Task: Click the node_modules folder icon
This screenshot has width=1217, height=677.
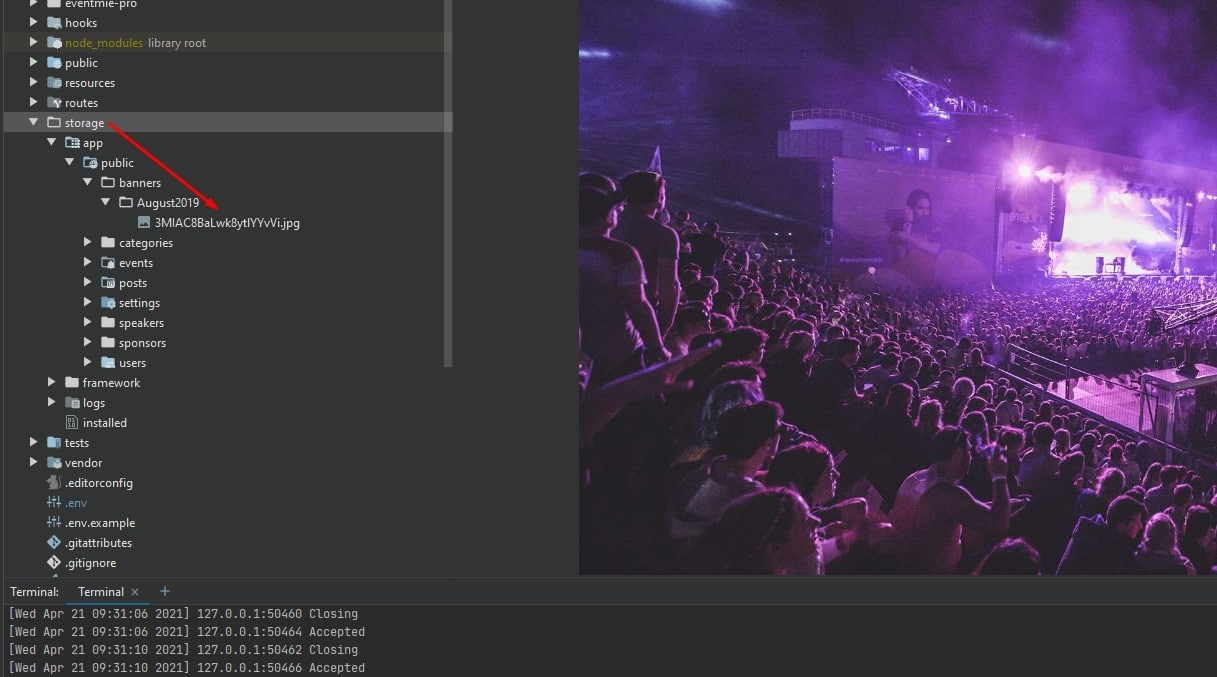Action: click(54, 43)
